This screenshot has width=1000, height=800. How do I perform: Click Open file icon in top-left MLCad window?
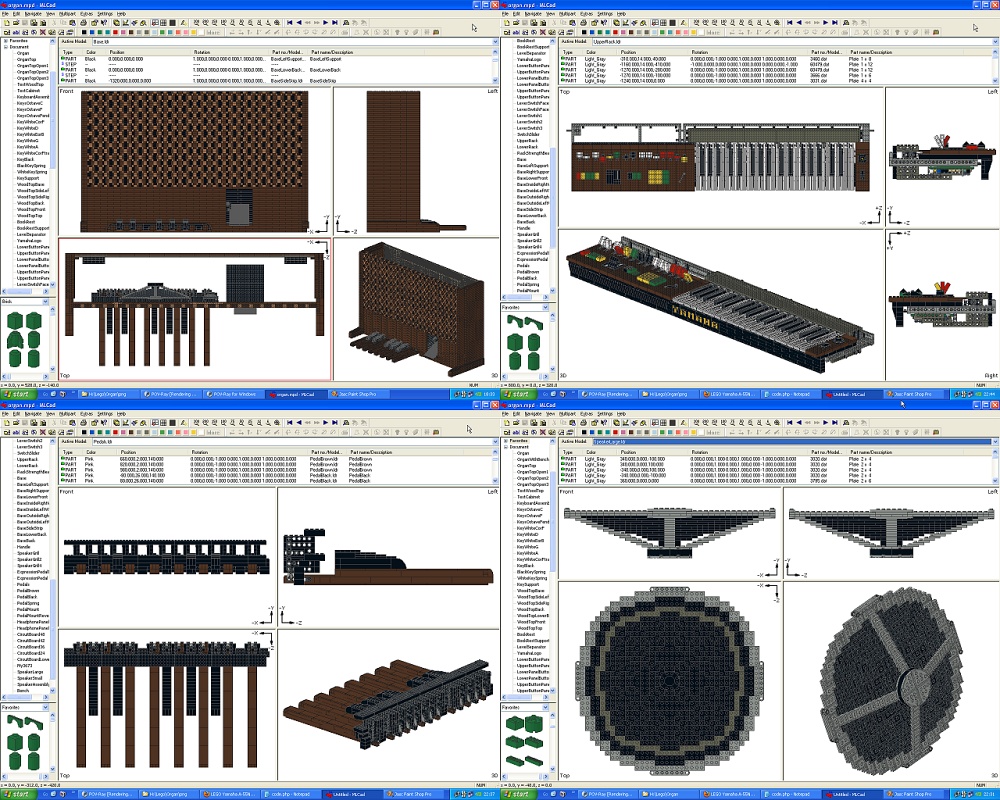click(16, 23)
